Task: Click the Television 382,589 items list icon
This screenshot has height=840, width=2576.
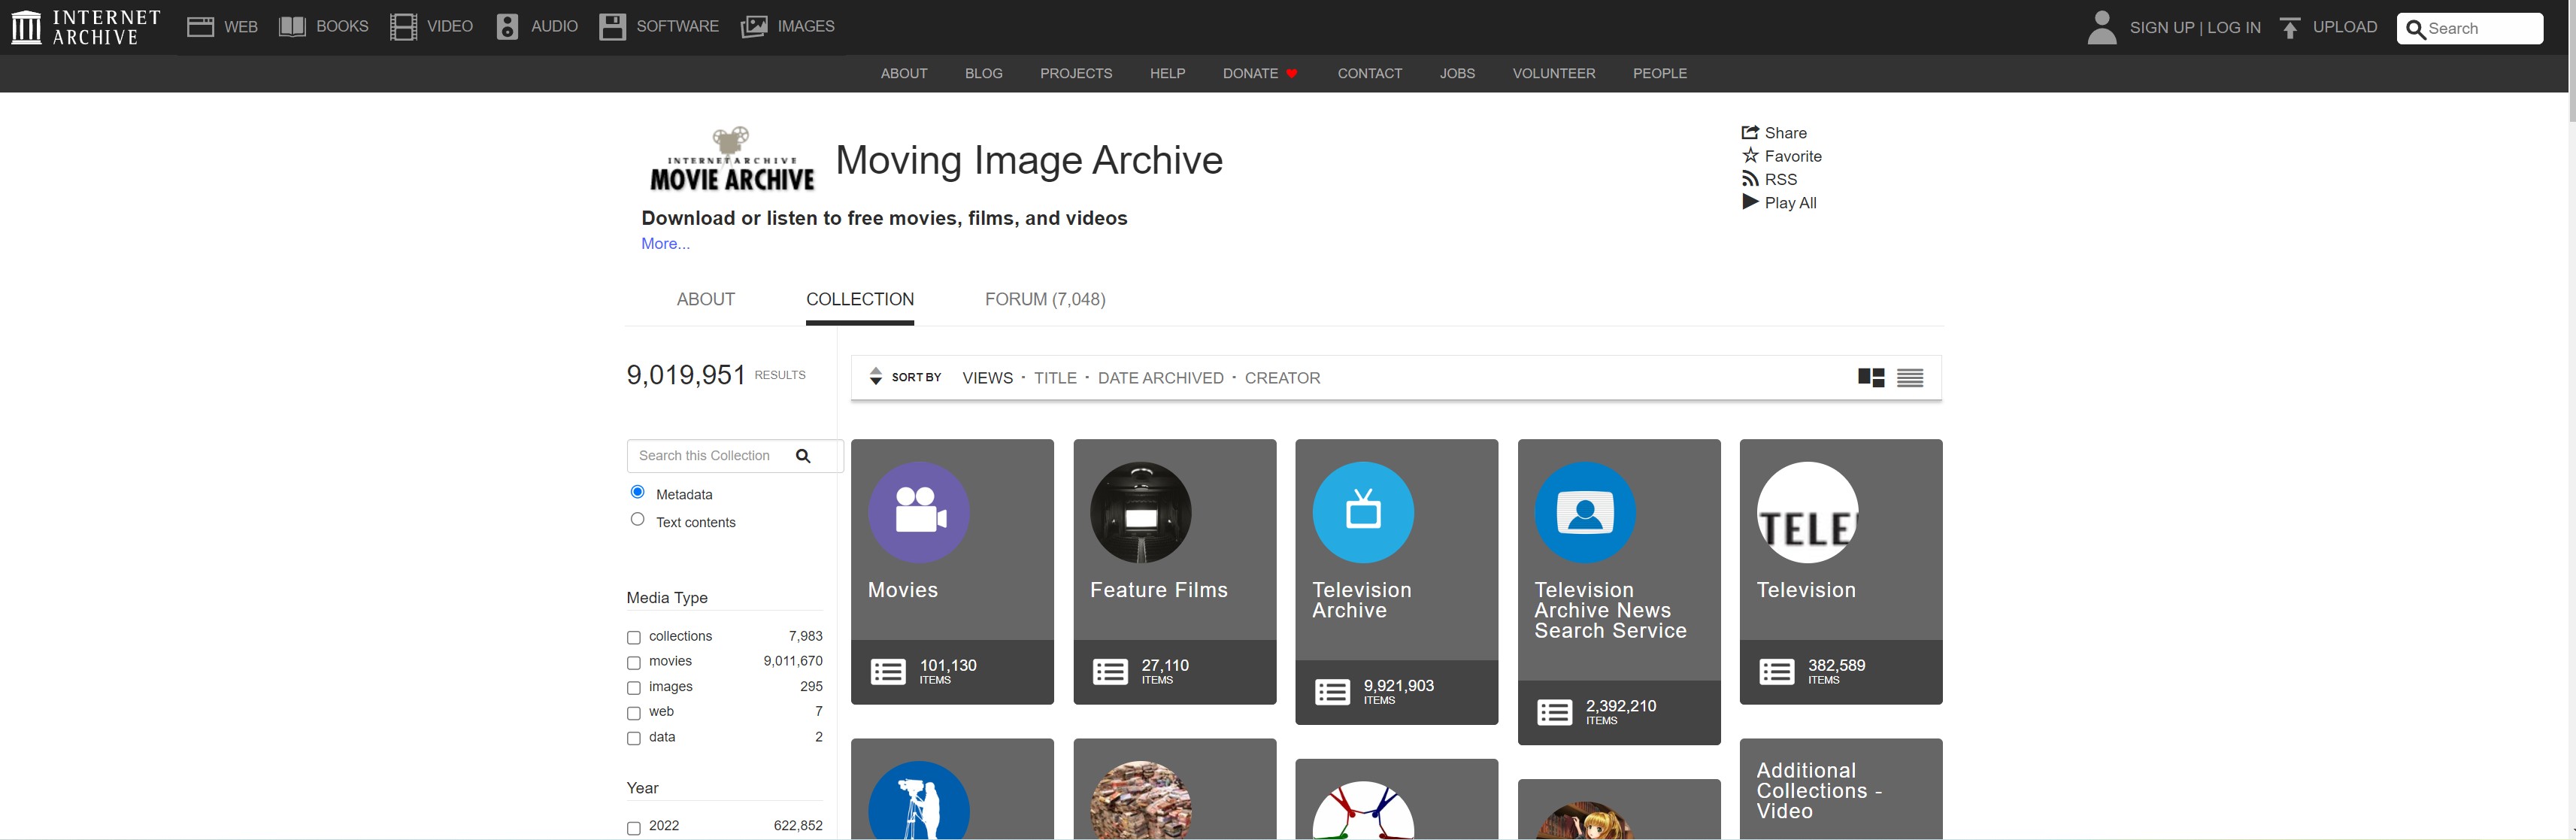Action: (x=1776, y=672)
